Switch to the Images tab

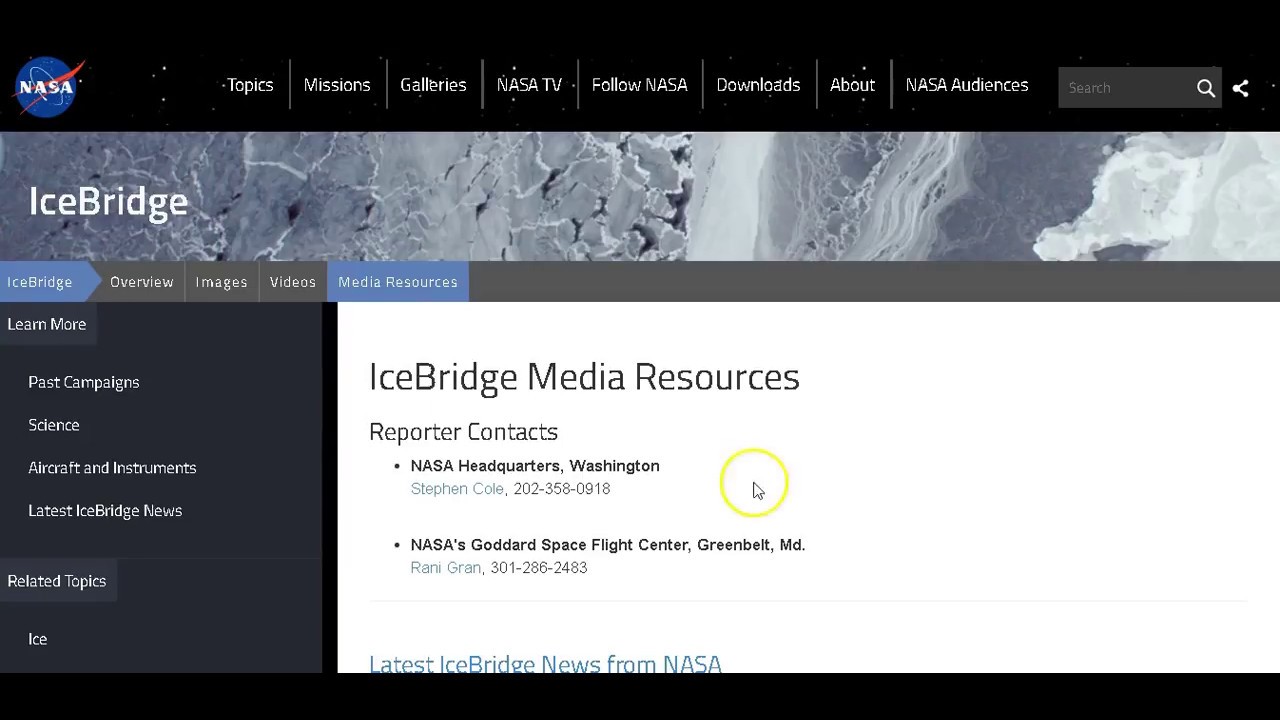click(x=221, y=282)
